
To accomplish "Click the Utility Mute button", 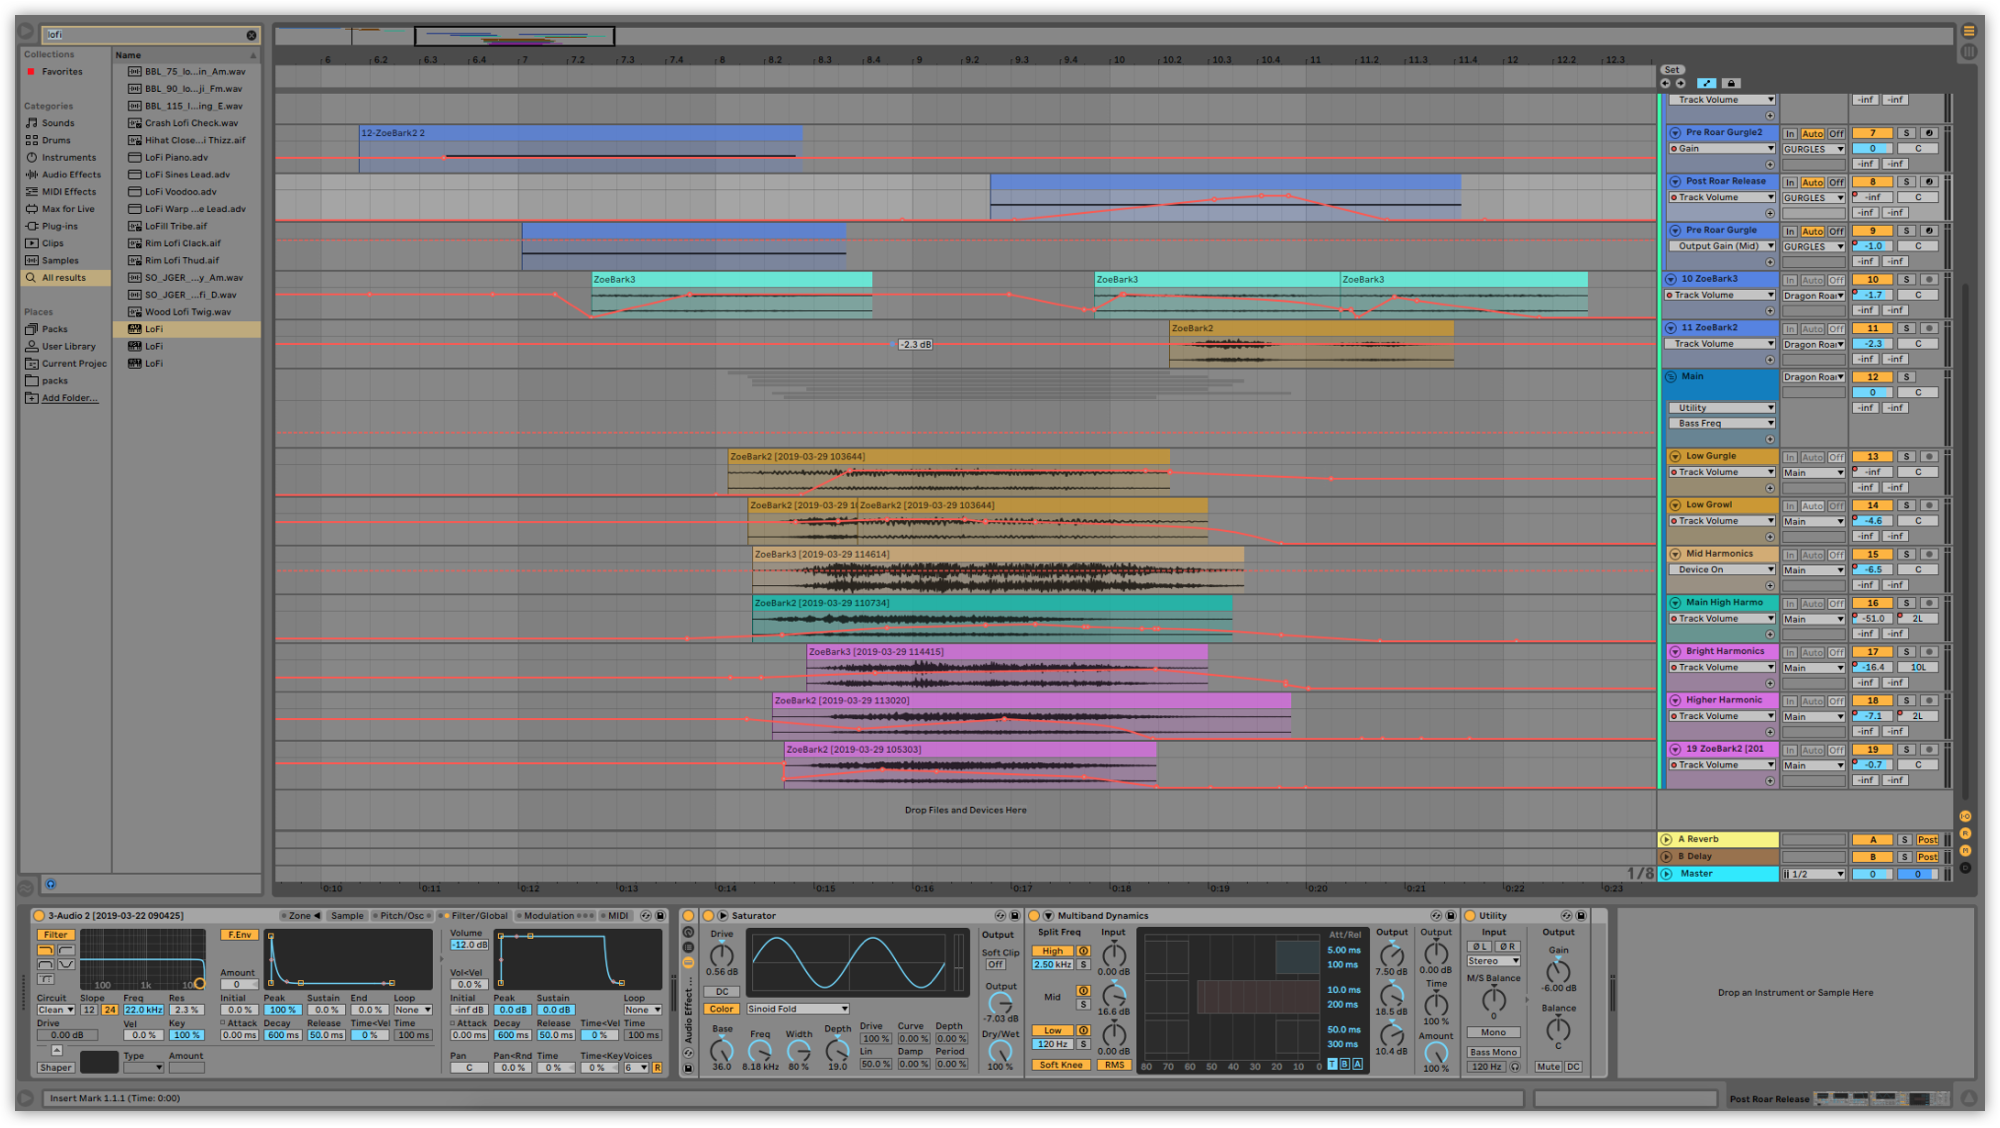I will coord(1548,1067).
